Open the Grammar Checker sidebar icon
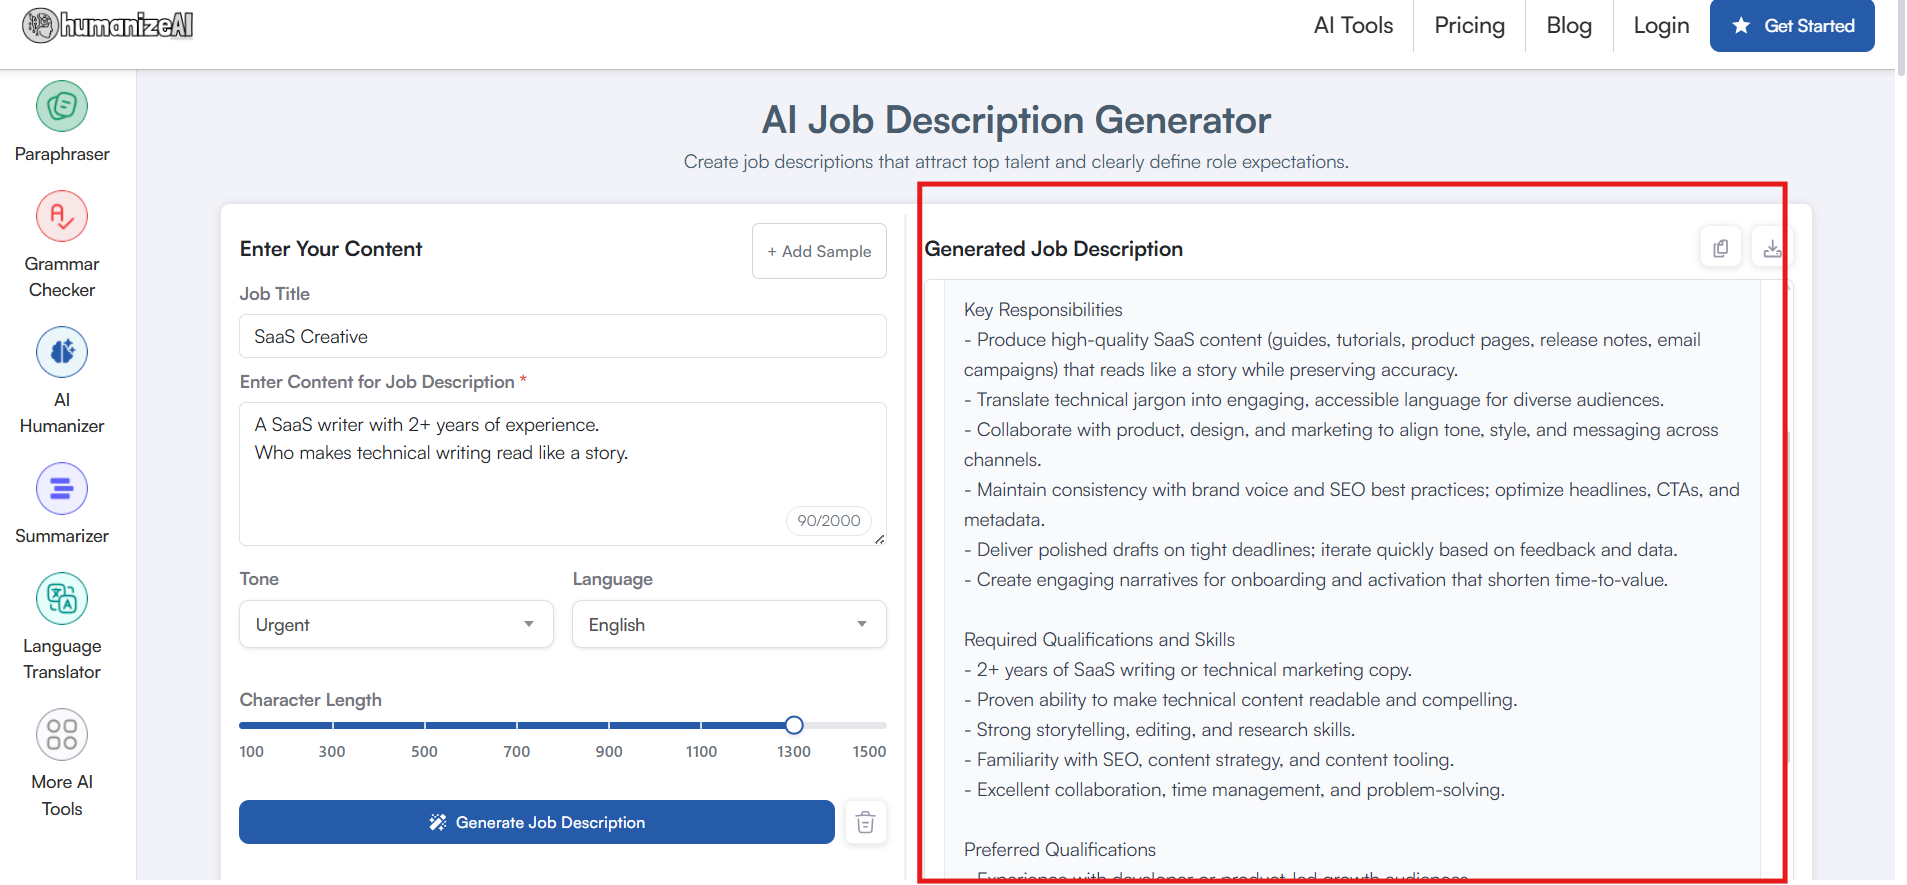This screenshot has height=885, width=1907. pyautogui.click(x=62, y=216)
